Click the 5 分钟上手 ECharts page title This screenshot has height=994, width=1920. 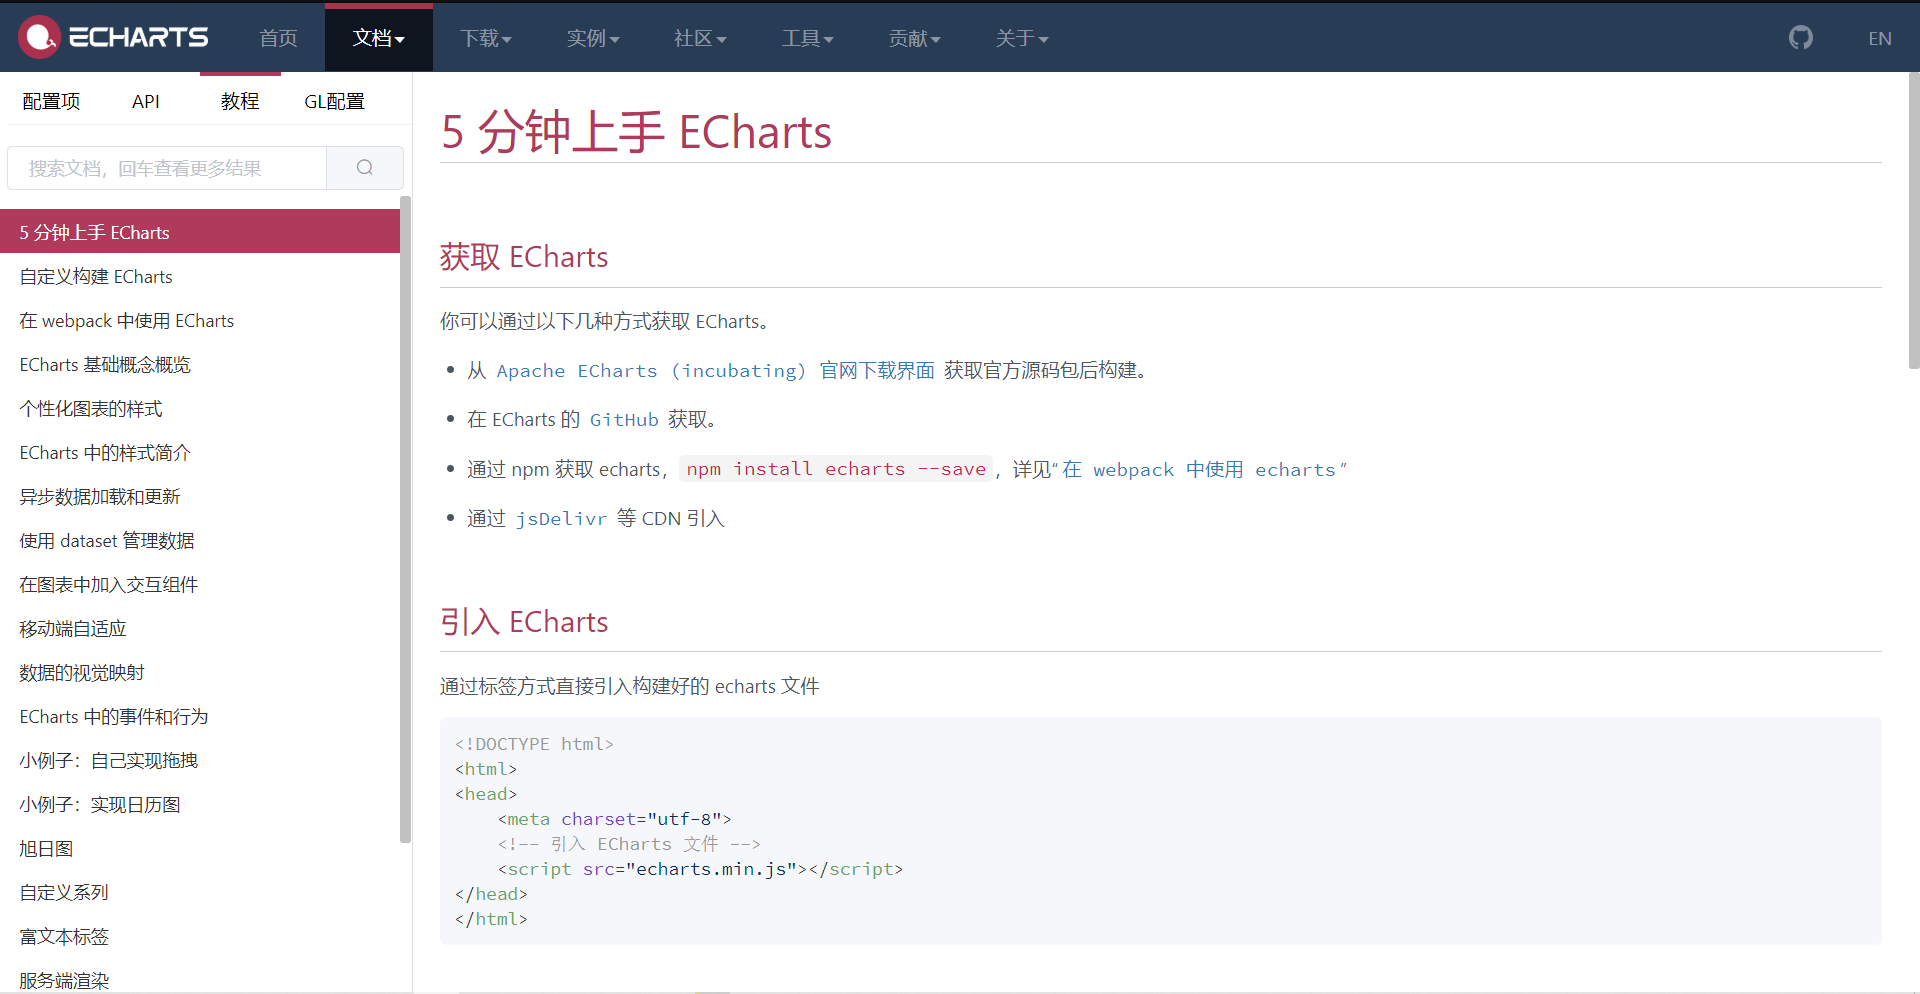(x=636, y=132)
